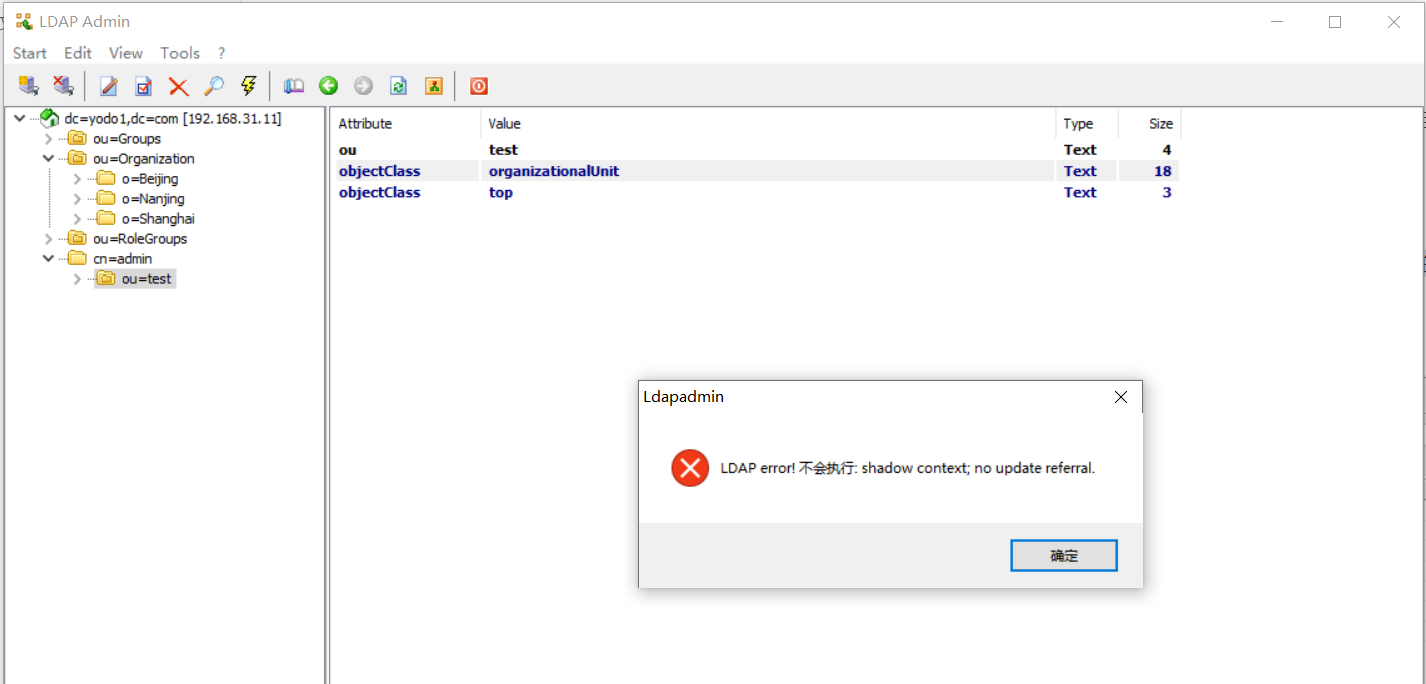
Task: Click the LDAP error message text
Action: point(908,468)
